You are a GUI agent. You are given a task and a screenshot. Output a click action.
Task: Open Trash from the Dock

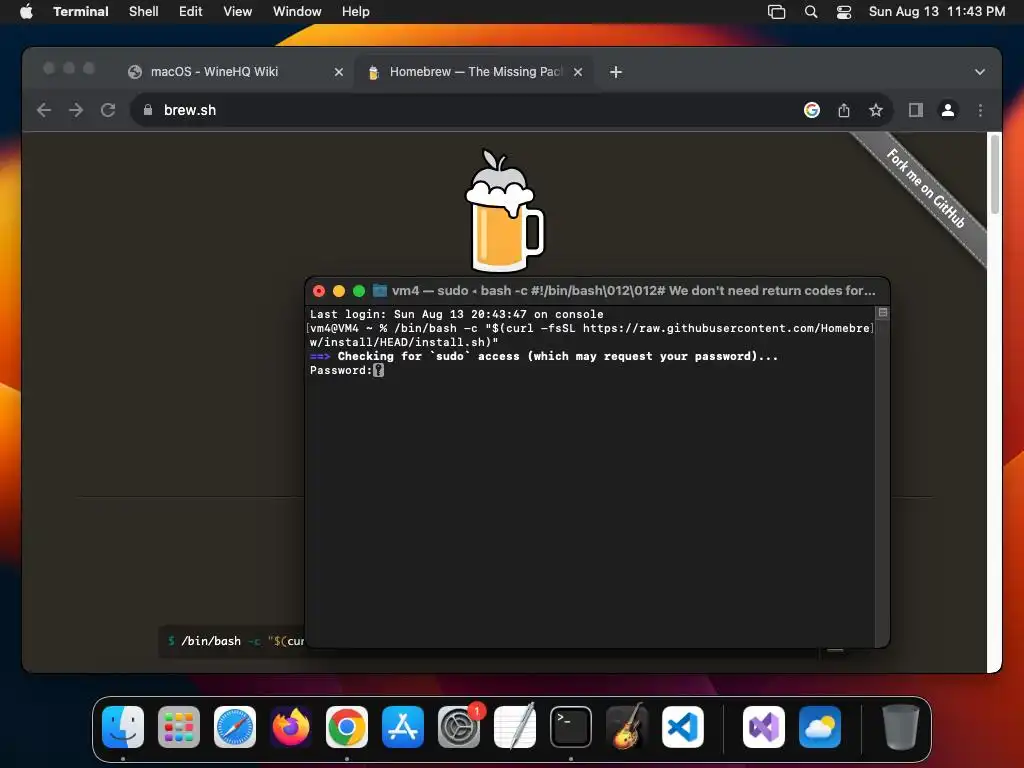click(x=901, y=727)
